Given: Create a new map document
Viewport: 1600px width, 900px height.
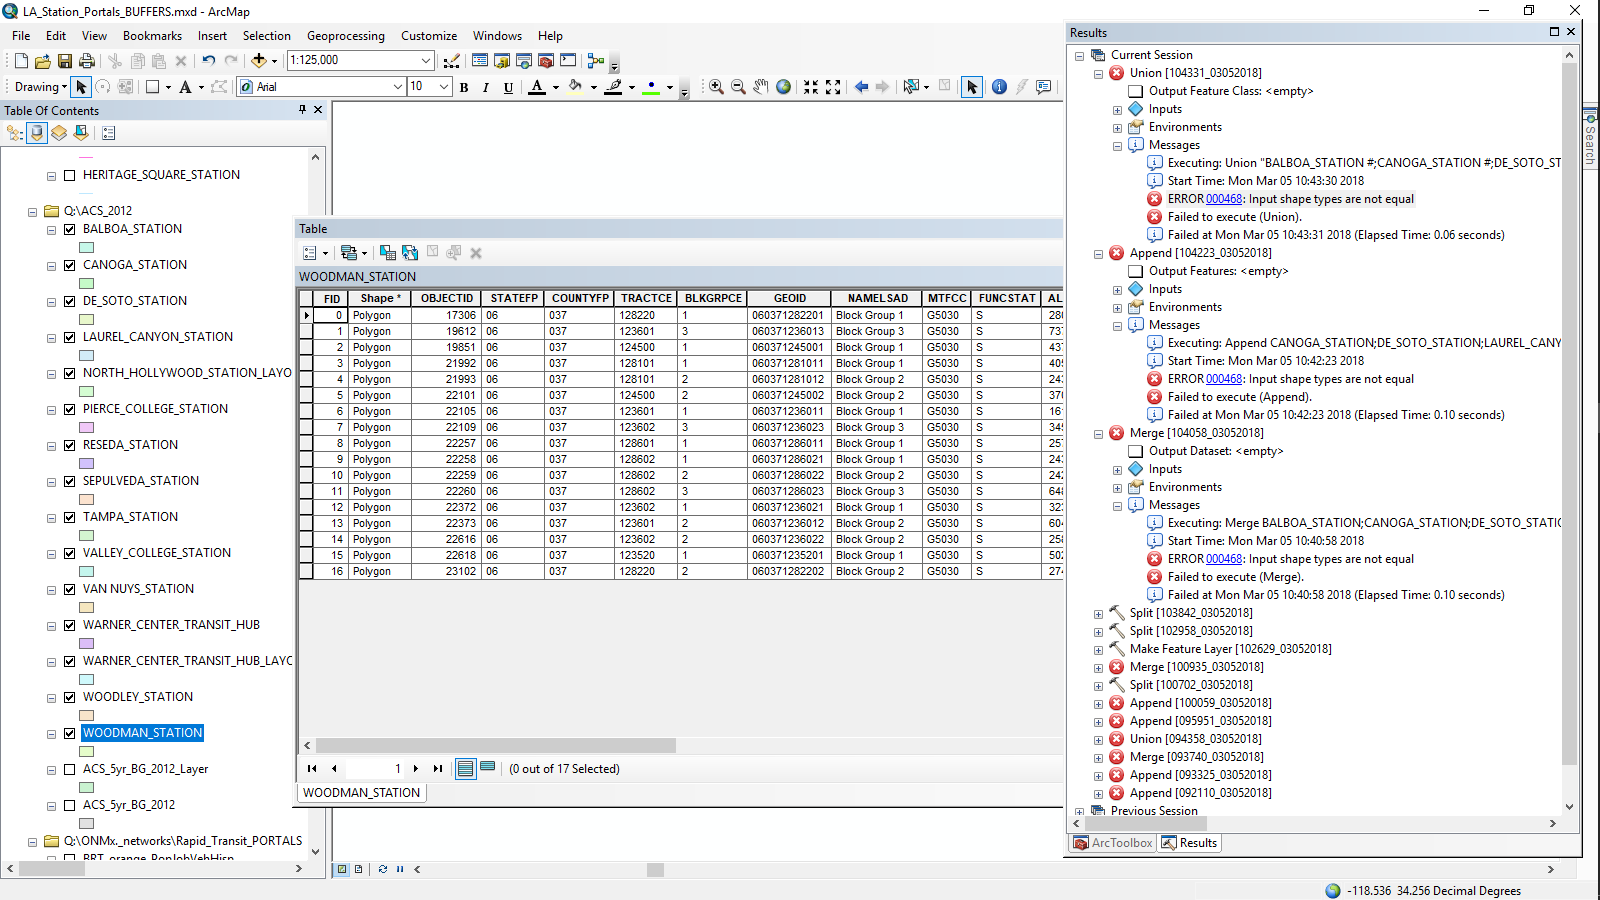Looking at the screenshot, I should (20, 61).
